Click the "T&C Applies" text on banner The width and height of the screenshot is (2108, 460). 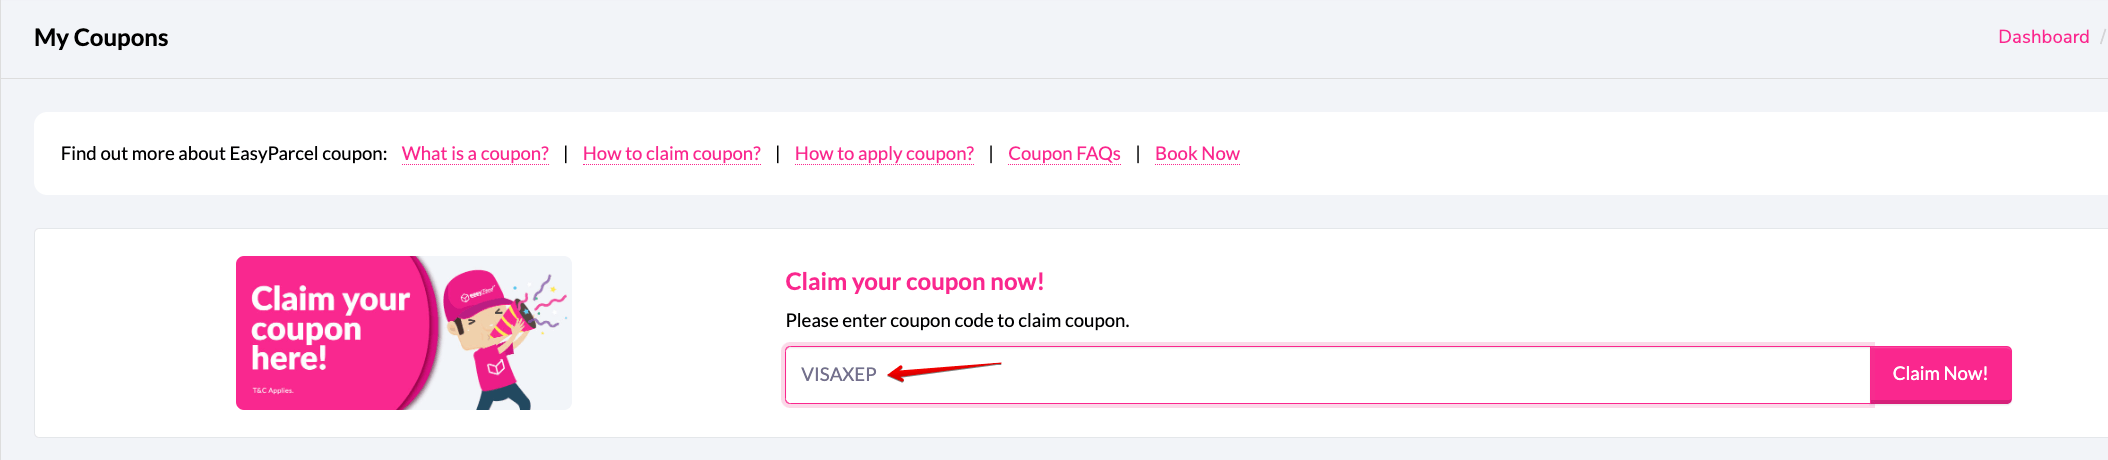(x=273, y=391)
